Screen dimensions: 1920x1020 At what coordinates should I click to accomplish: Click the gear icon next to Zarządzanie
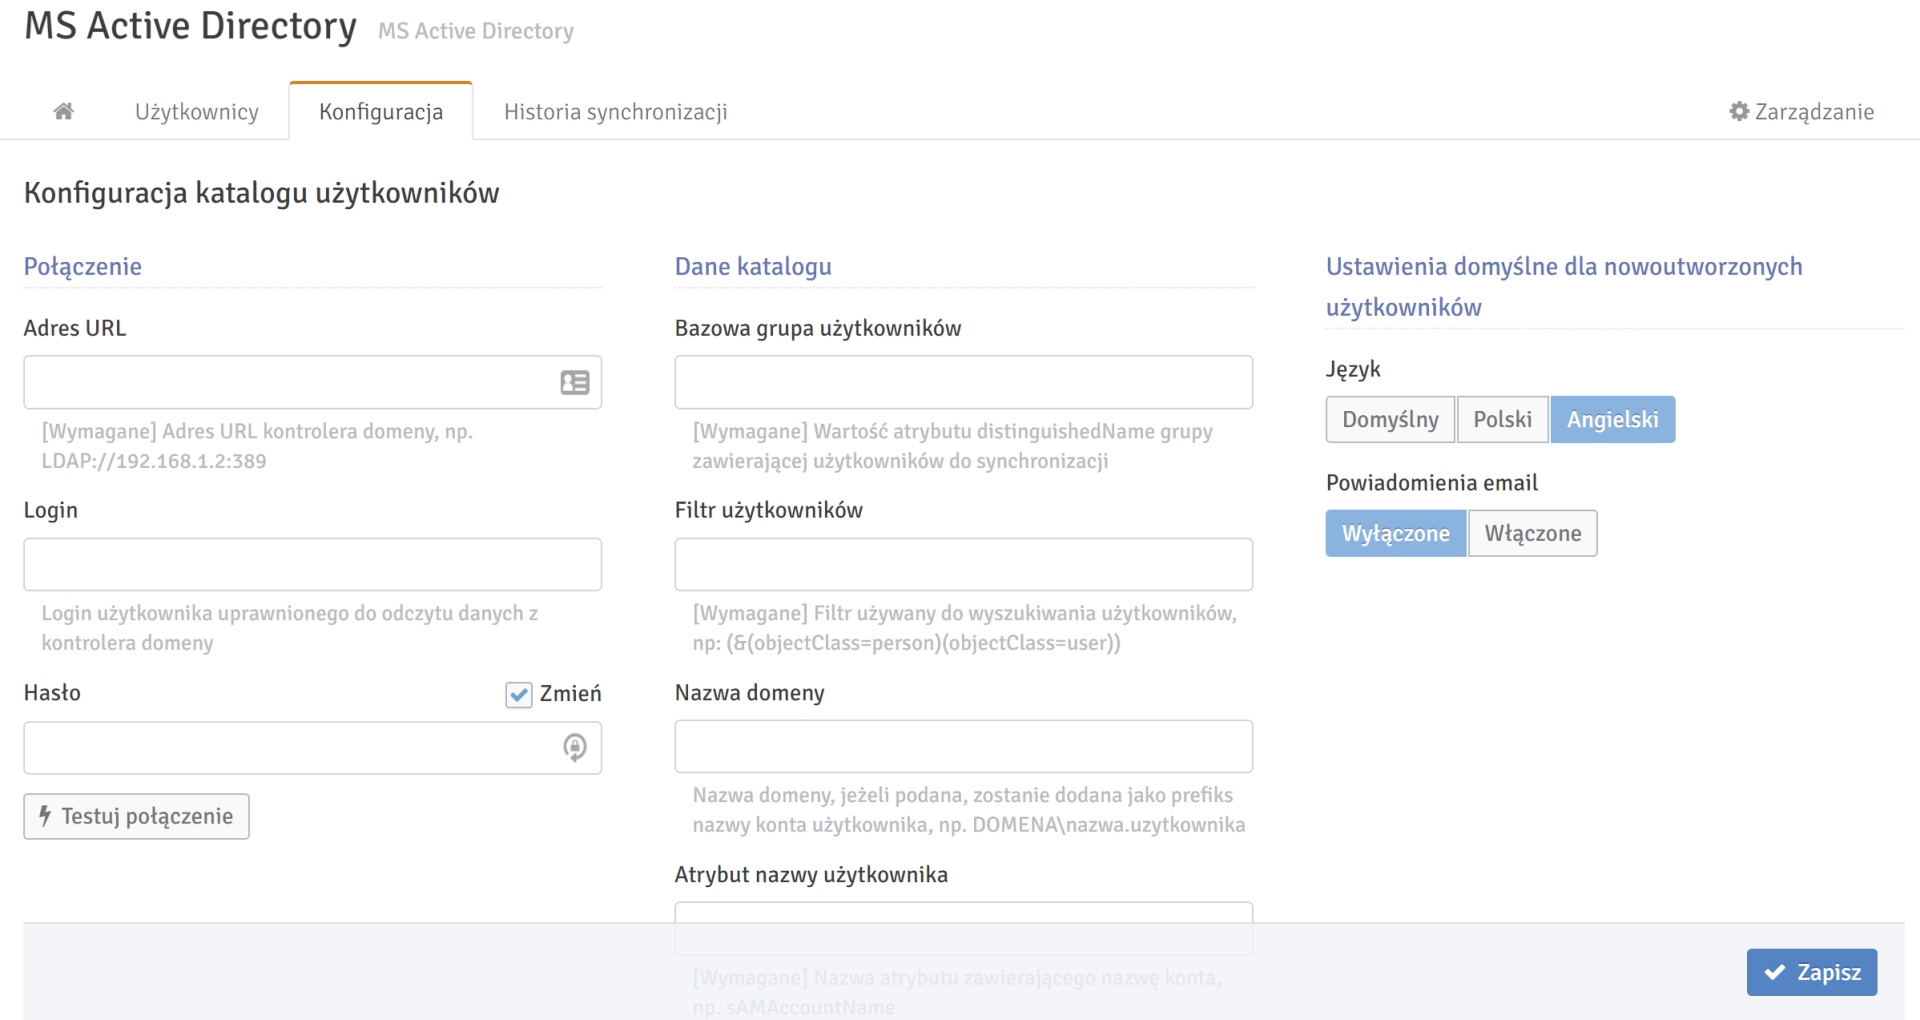1739,111
